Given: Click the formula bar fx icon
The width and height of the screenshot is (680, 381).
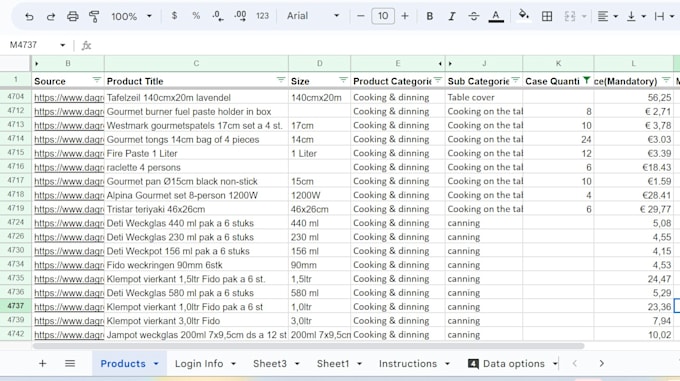Looking at the screenshot, I should coord(86,45).
